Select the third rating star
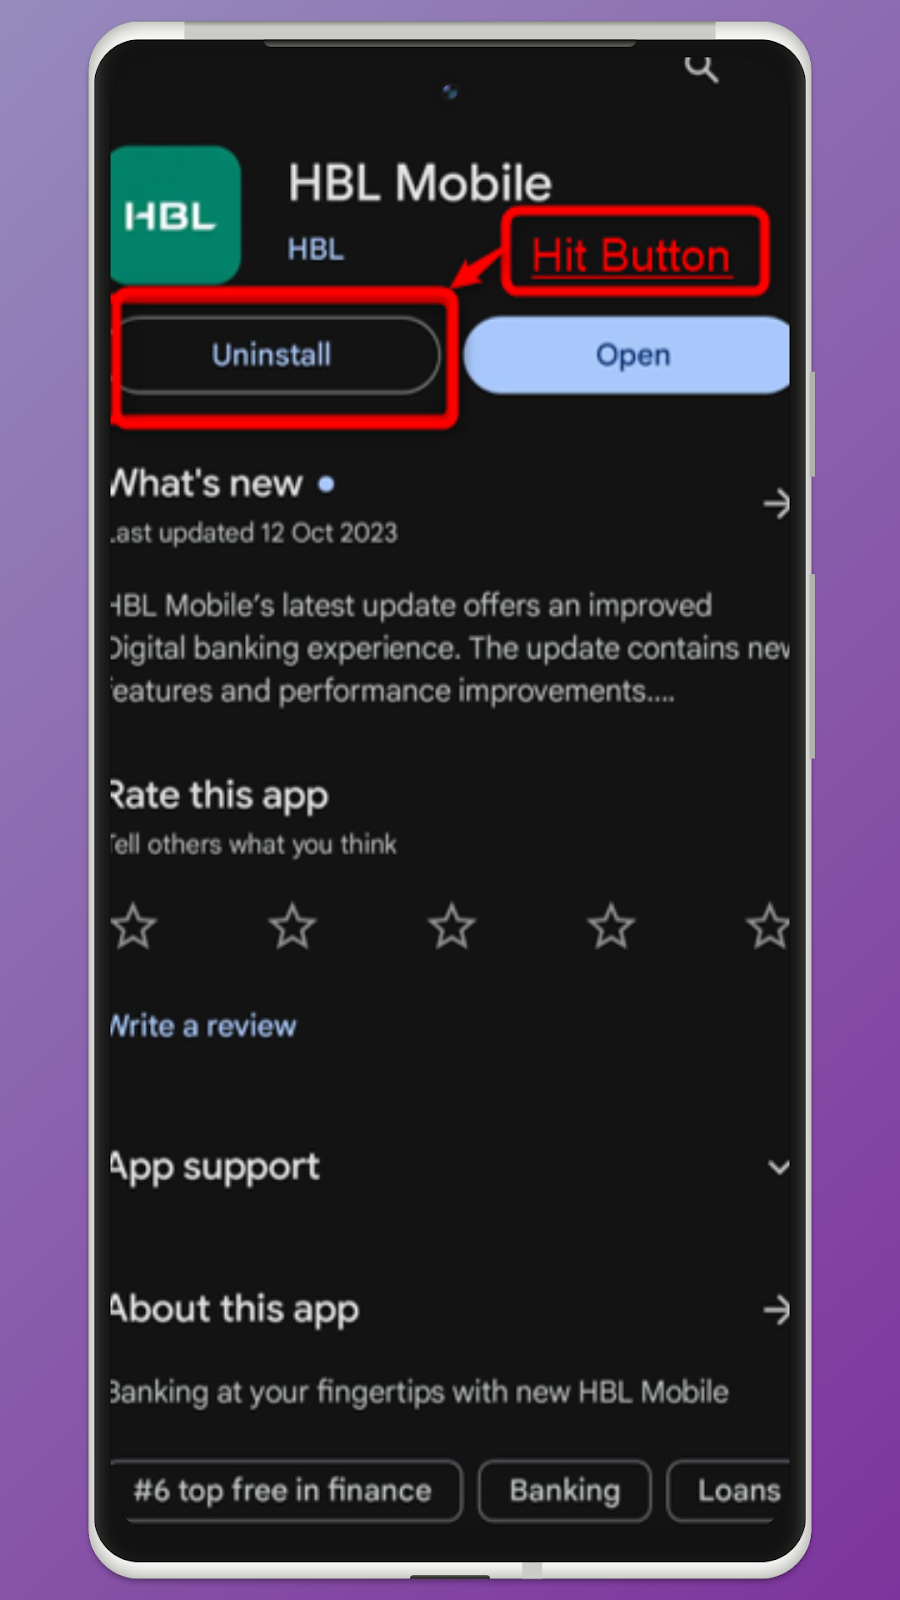This screenshot has height=1600, width=900. pos(452,926)
